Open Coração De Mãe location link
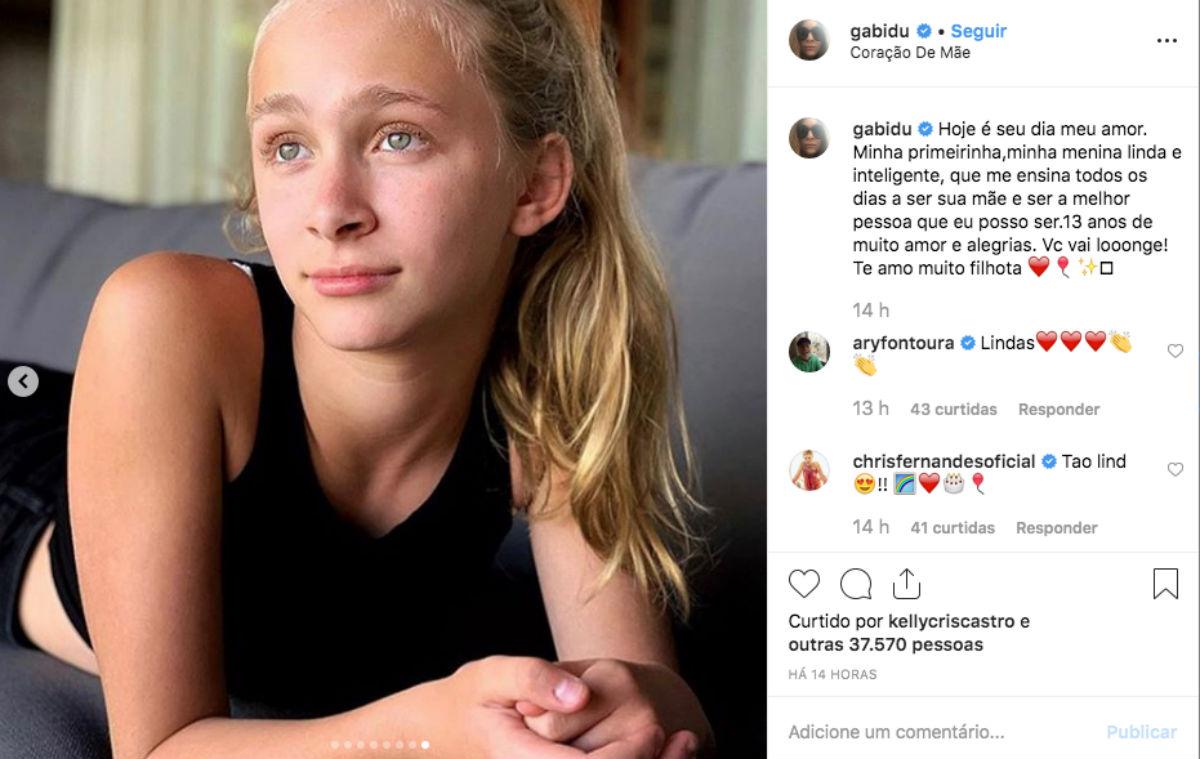Screen dimensions: 1200x759 click(x=909, y=53)
